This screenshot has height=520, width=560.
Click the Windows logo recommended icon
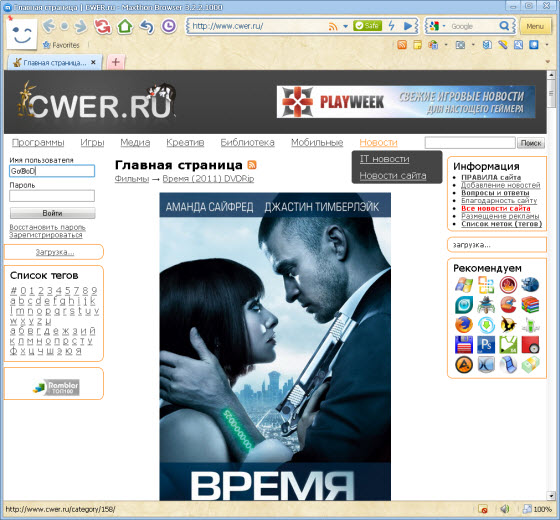[464, 285]
